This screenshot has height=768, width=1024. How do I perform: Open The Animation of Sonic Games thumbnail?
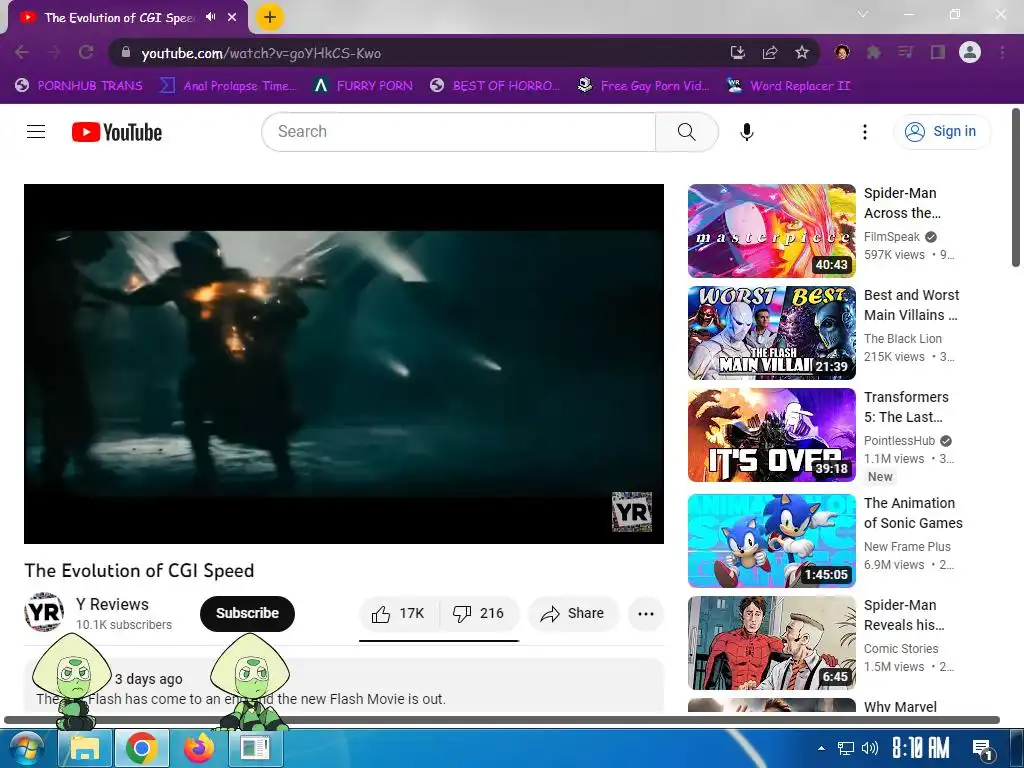coord(771,541)
